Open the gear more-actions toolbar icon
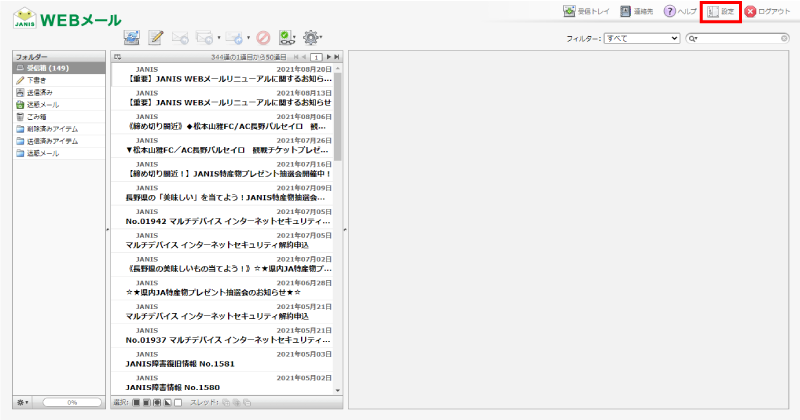800x420 pixels. (312, 37)
